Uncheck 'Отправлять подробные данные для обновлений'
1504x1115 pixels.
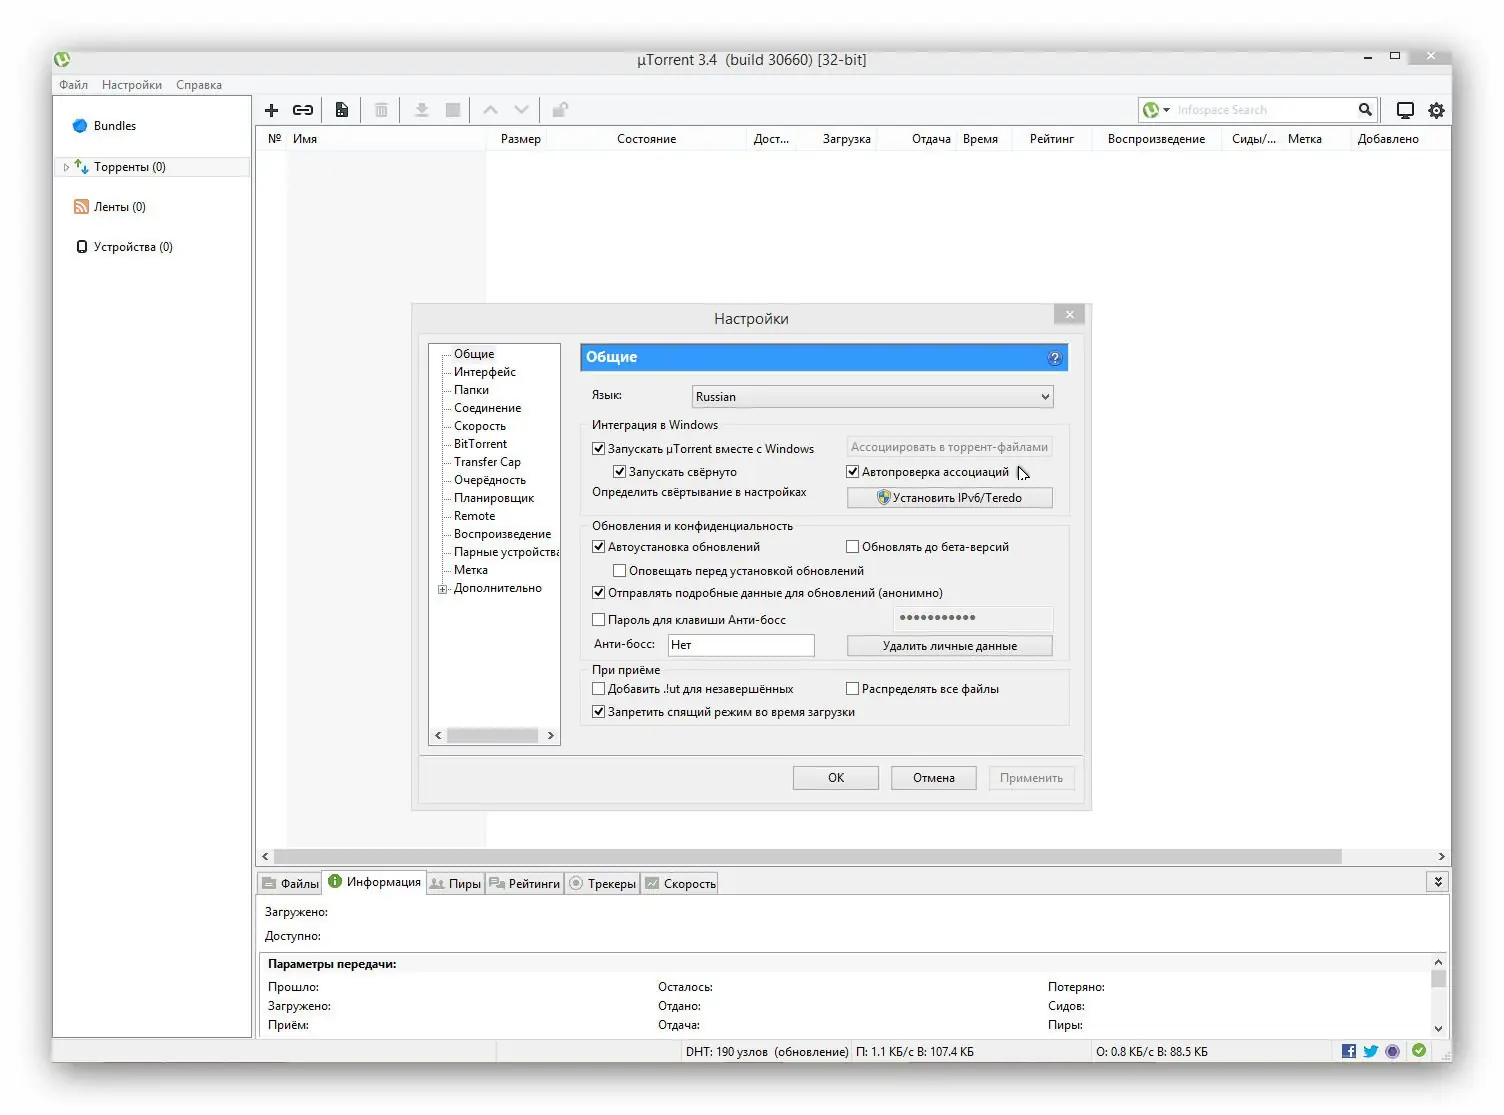pyautogui.click(x=598, y=593)
